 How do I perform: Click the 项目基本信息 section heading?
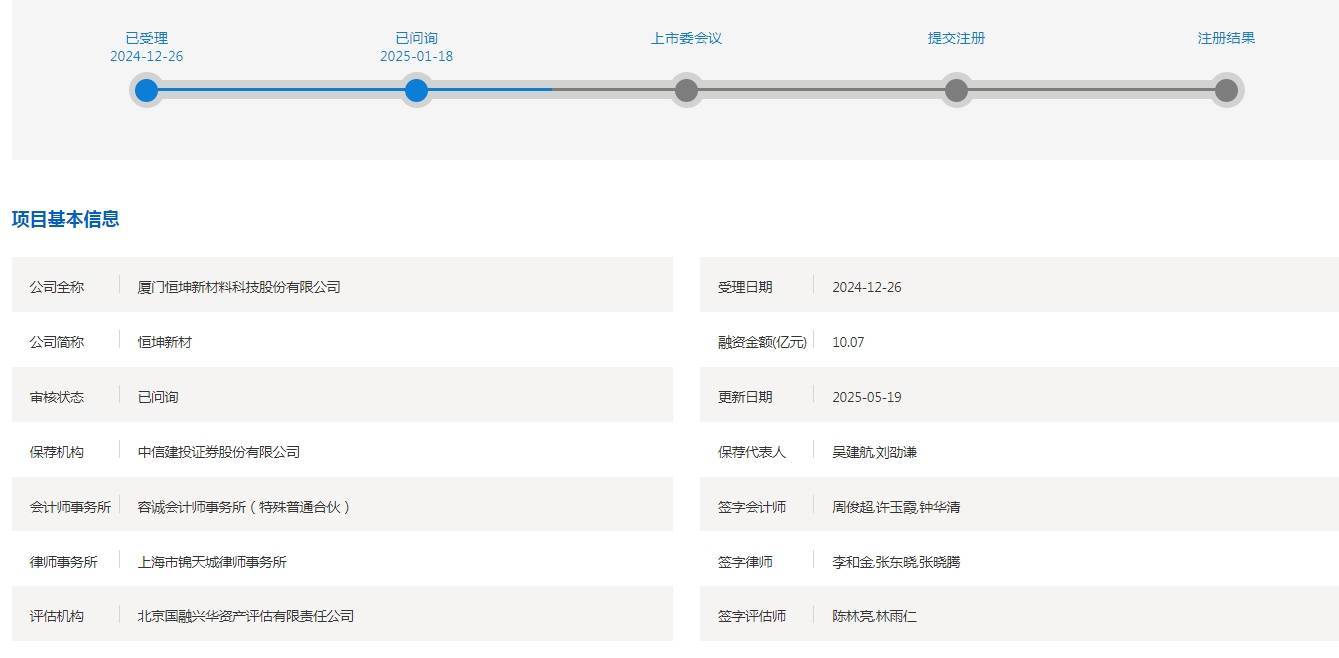tap(66, 219)
